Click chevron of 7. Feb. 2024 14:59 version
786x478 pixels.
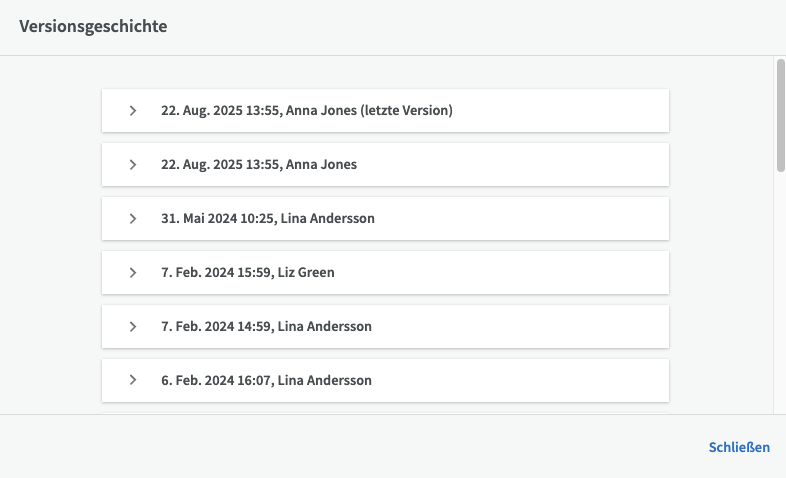pos(133,327)
